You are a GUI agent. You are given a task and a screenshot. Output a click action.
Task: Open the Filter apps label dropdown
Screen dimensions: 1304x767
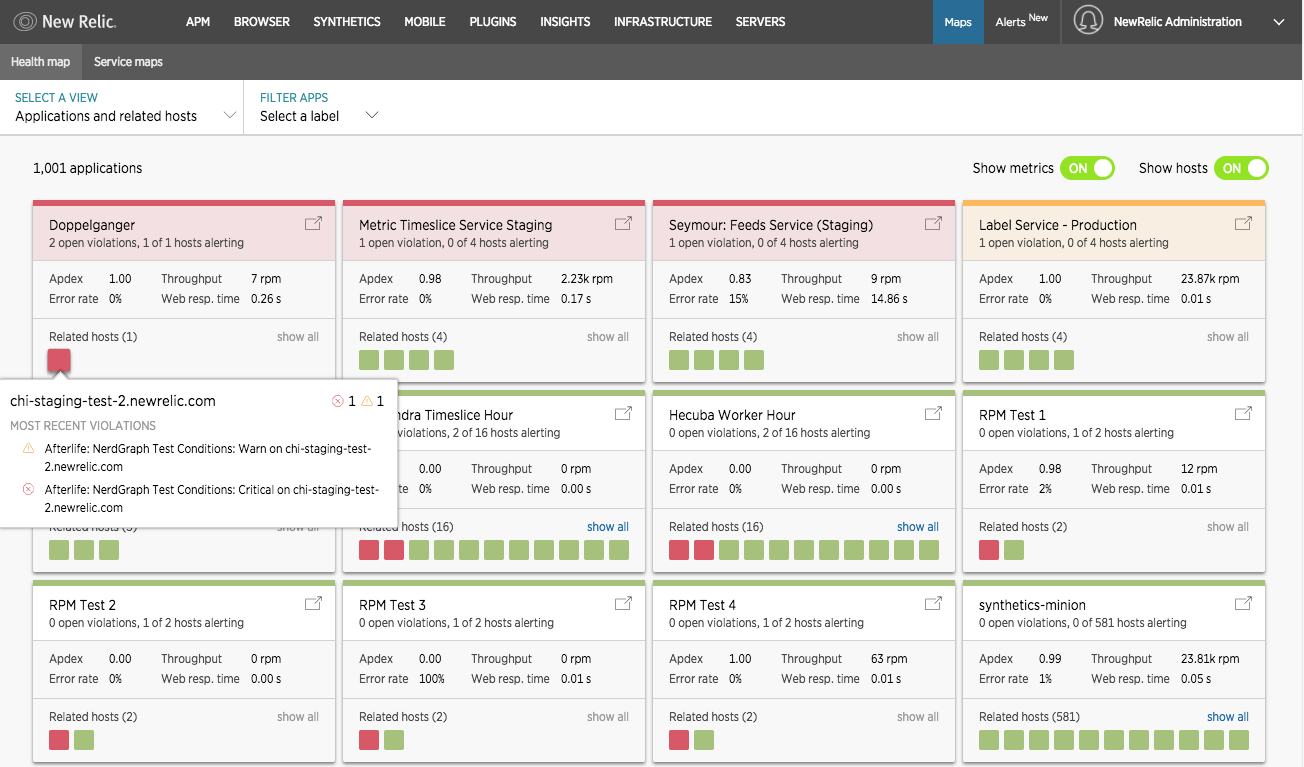pyautogui.click(x=319, y=107)
